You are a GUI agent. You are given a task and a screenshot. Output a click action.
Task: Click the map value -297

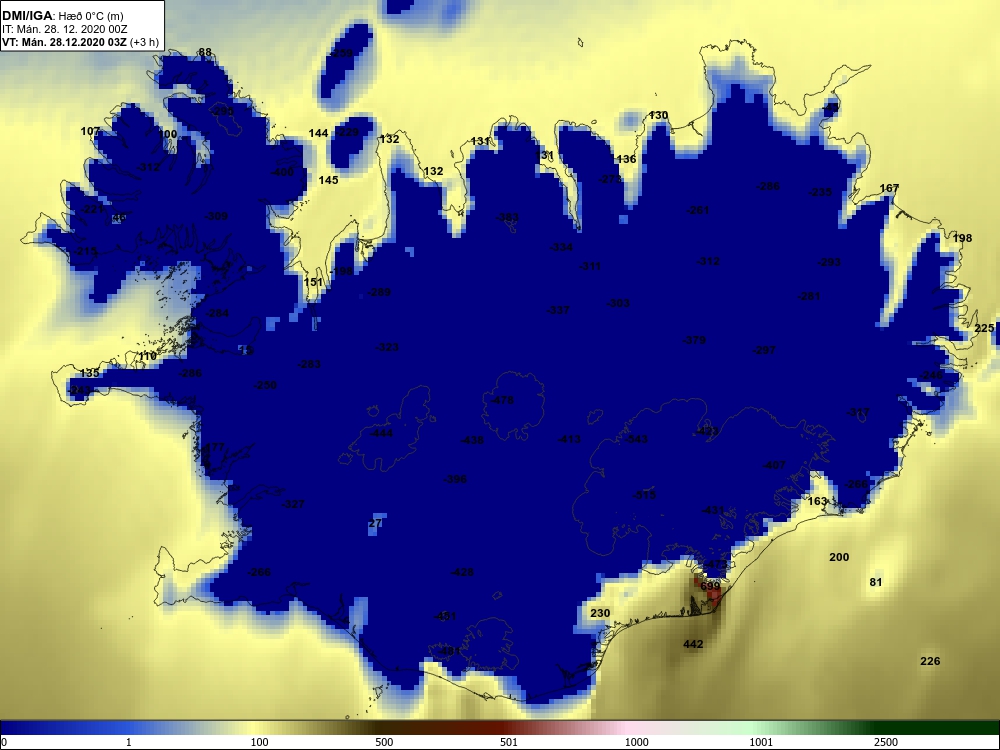coord(764,350)
